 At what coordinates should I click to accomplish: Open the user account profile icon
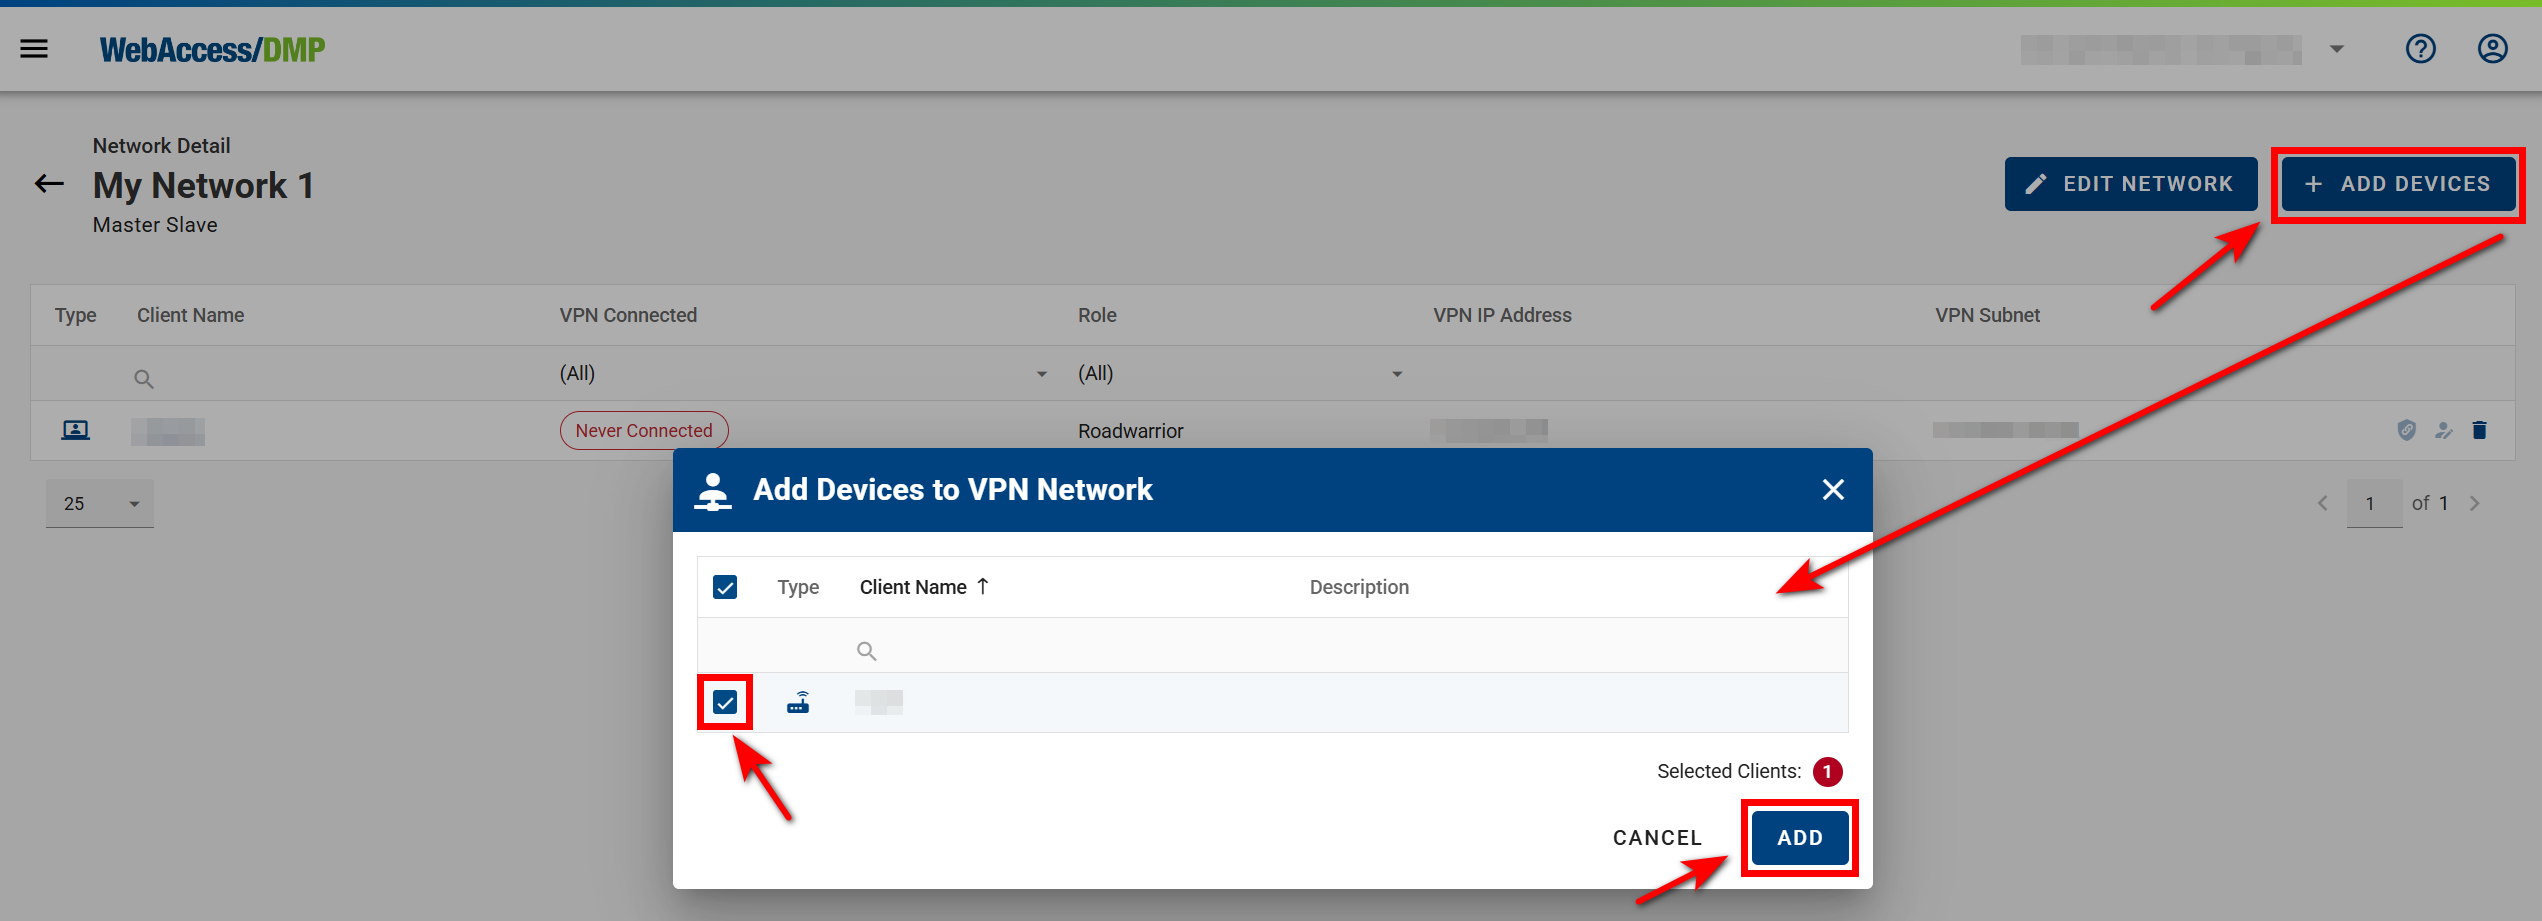click(2491, 48)
